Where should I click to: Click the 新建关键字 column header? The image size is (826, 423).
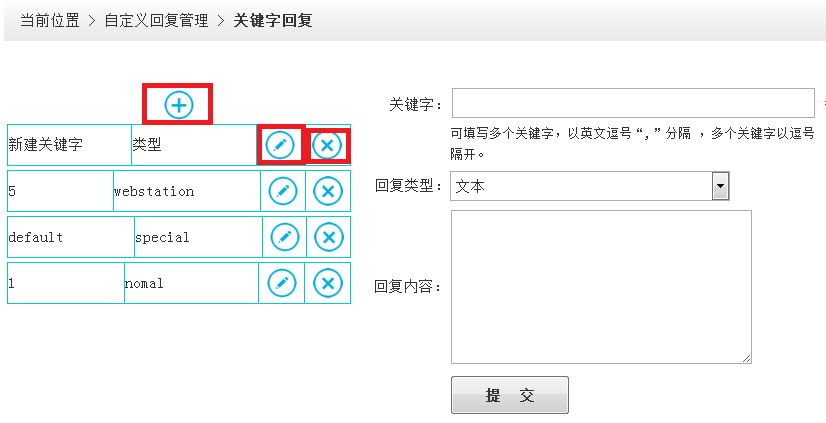tap(68, 145)
